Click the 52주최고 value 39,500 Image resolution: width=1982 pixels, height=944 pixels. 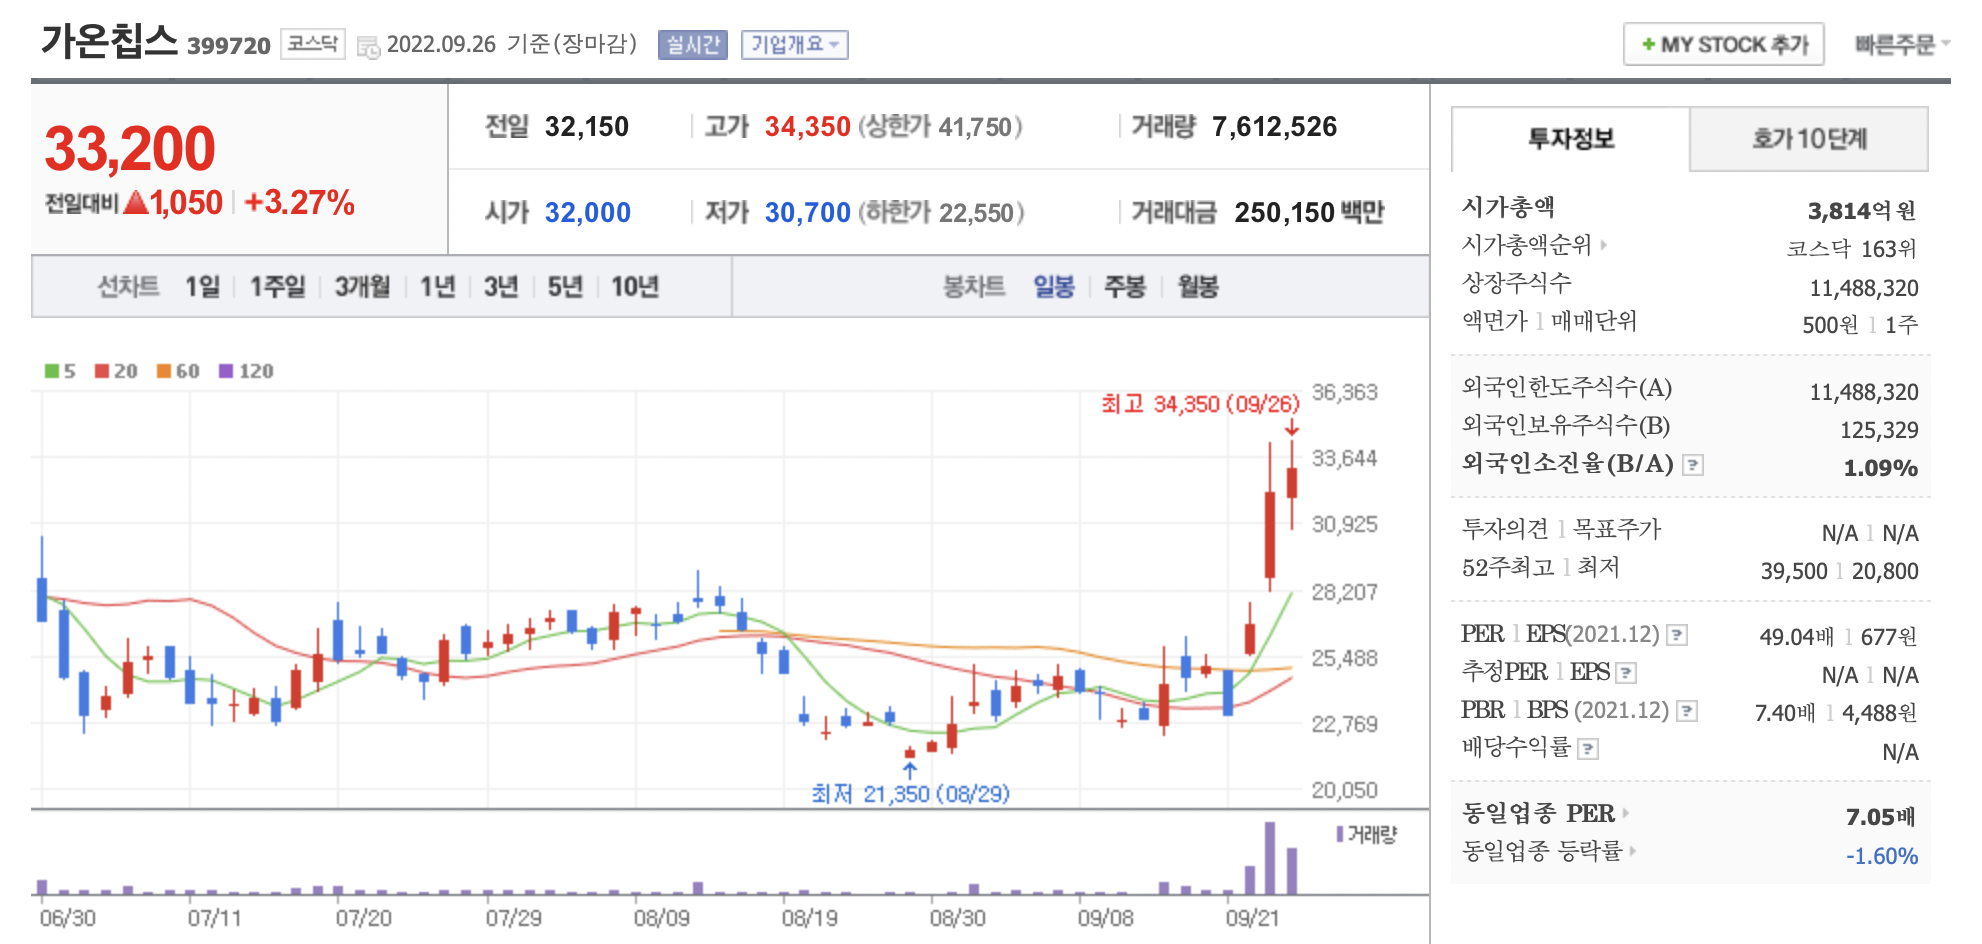[x=1794, y=571]
